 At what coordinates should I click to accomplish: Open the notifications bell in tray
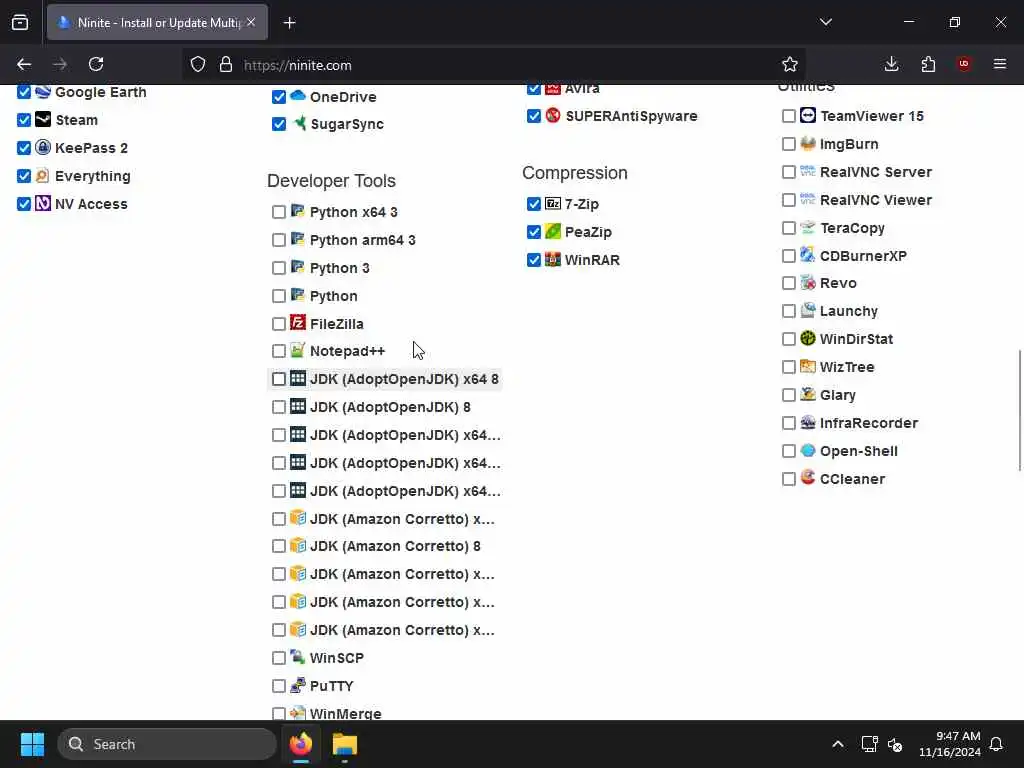click(997, 744)
